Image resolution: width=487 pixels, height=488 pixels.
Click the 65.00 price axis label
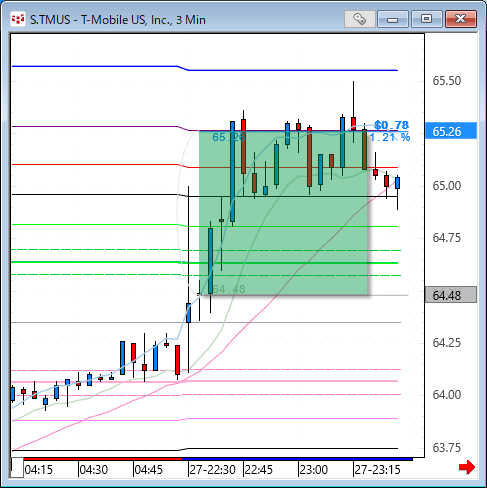coord(447,185)
